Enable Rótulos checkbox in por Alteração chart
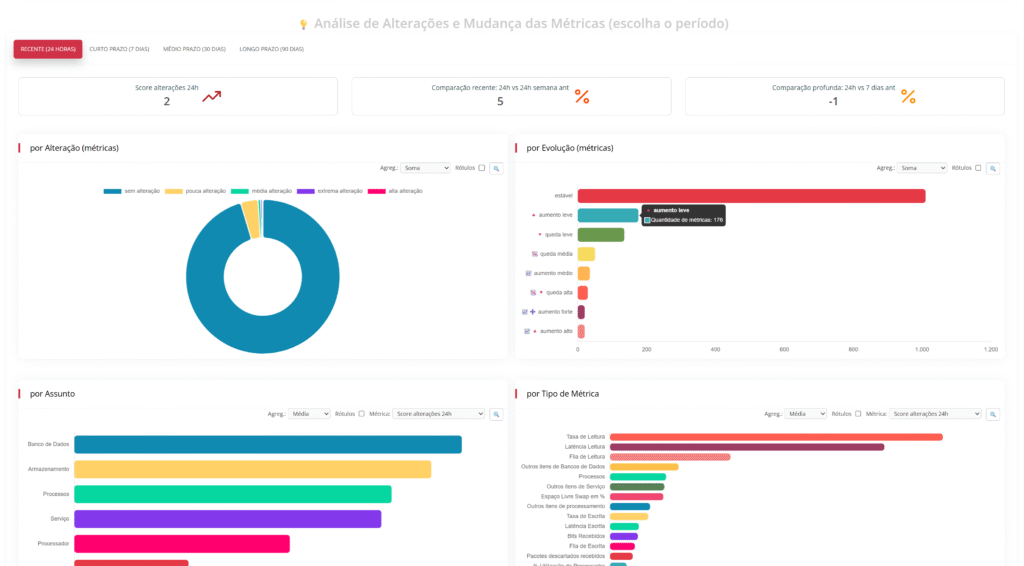The height and width of the screenshot is (566, 1024). (x=481, y=168)
